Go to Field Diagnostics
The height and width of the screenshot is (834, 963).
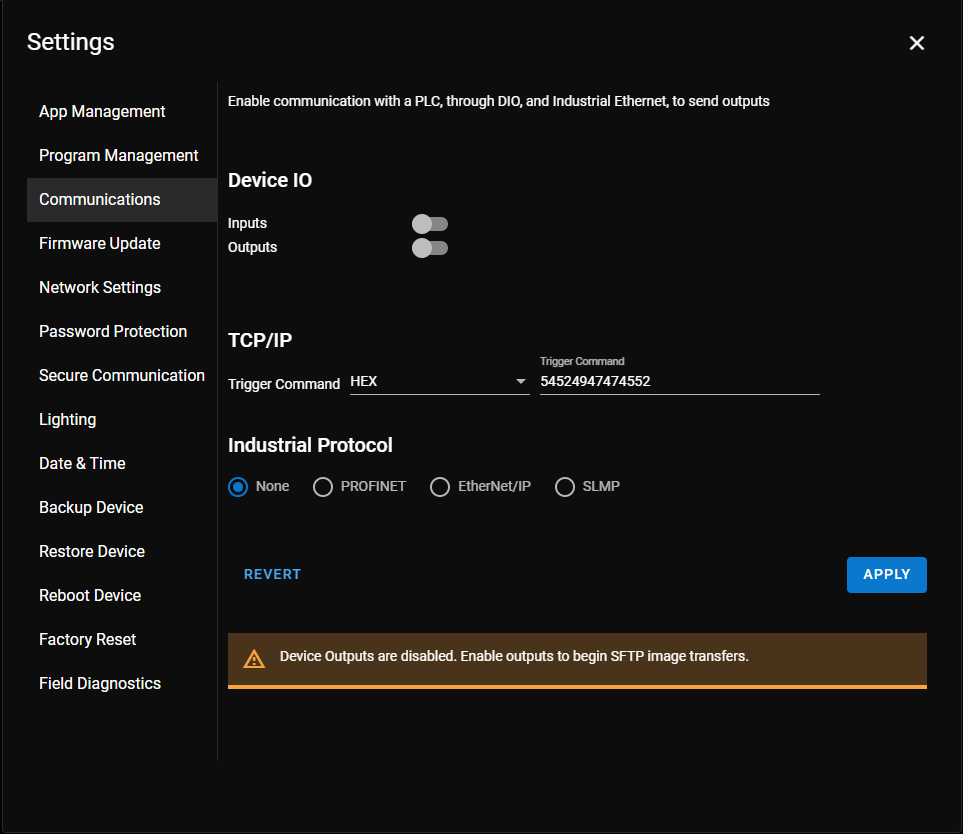click(x=100, y=684)
